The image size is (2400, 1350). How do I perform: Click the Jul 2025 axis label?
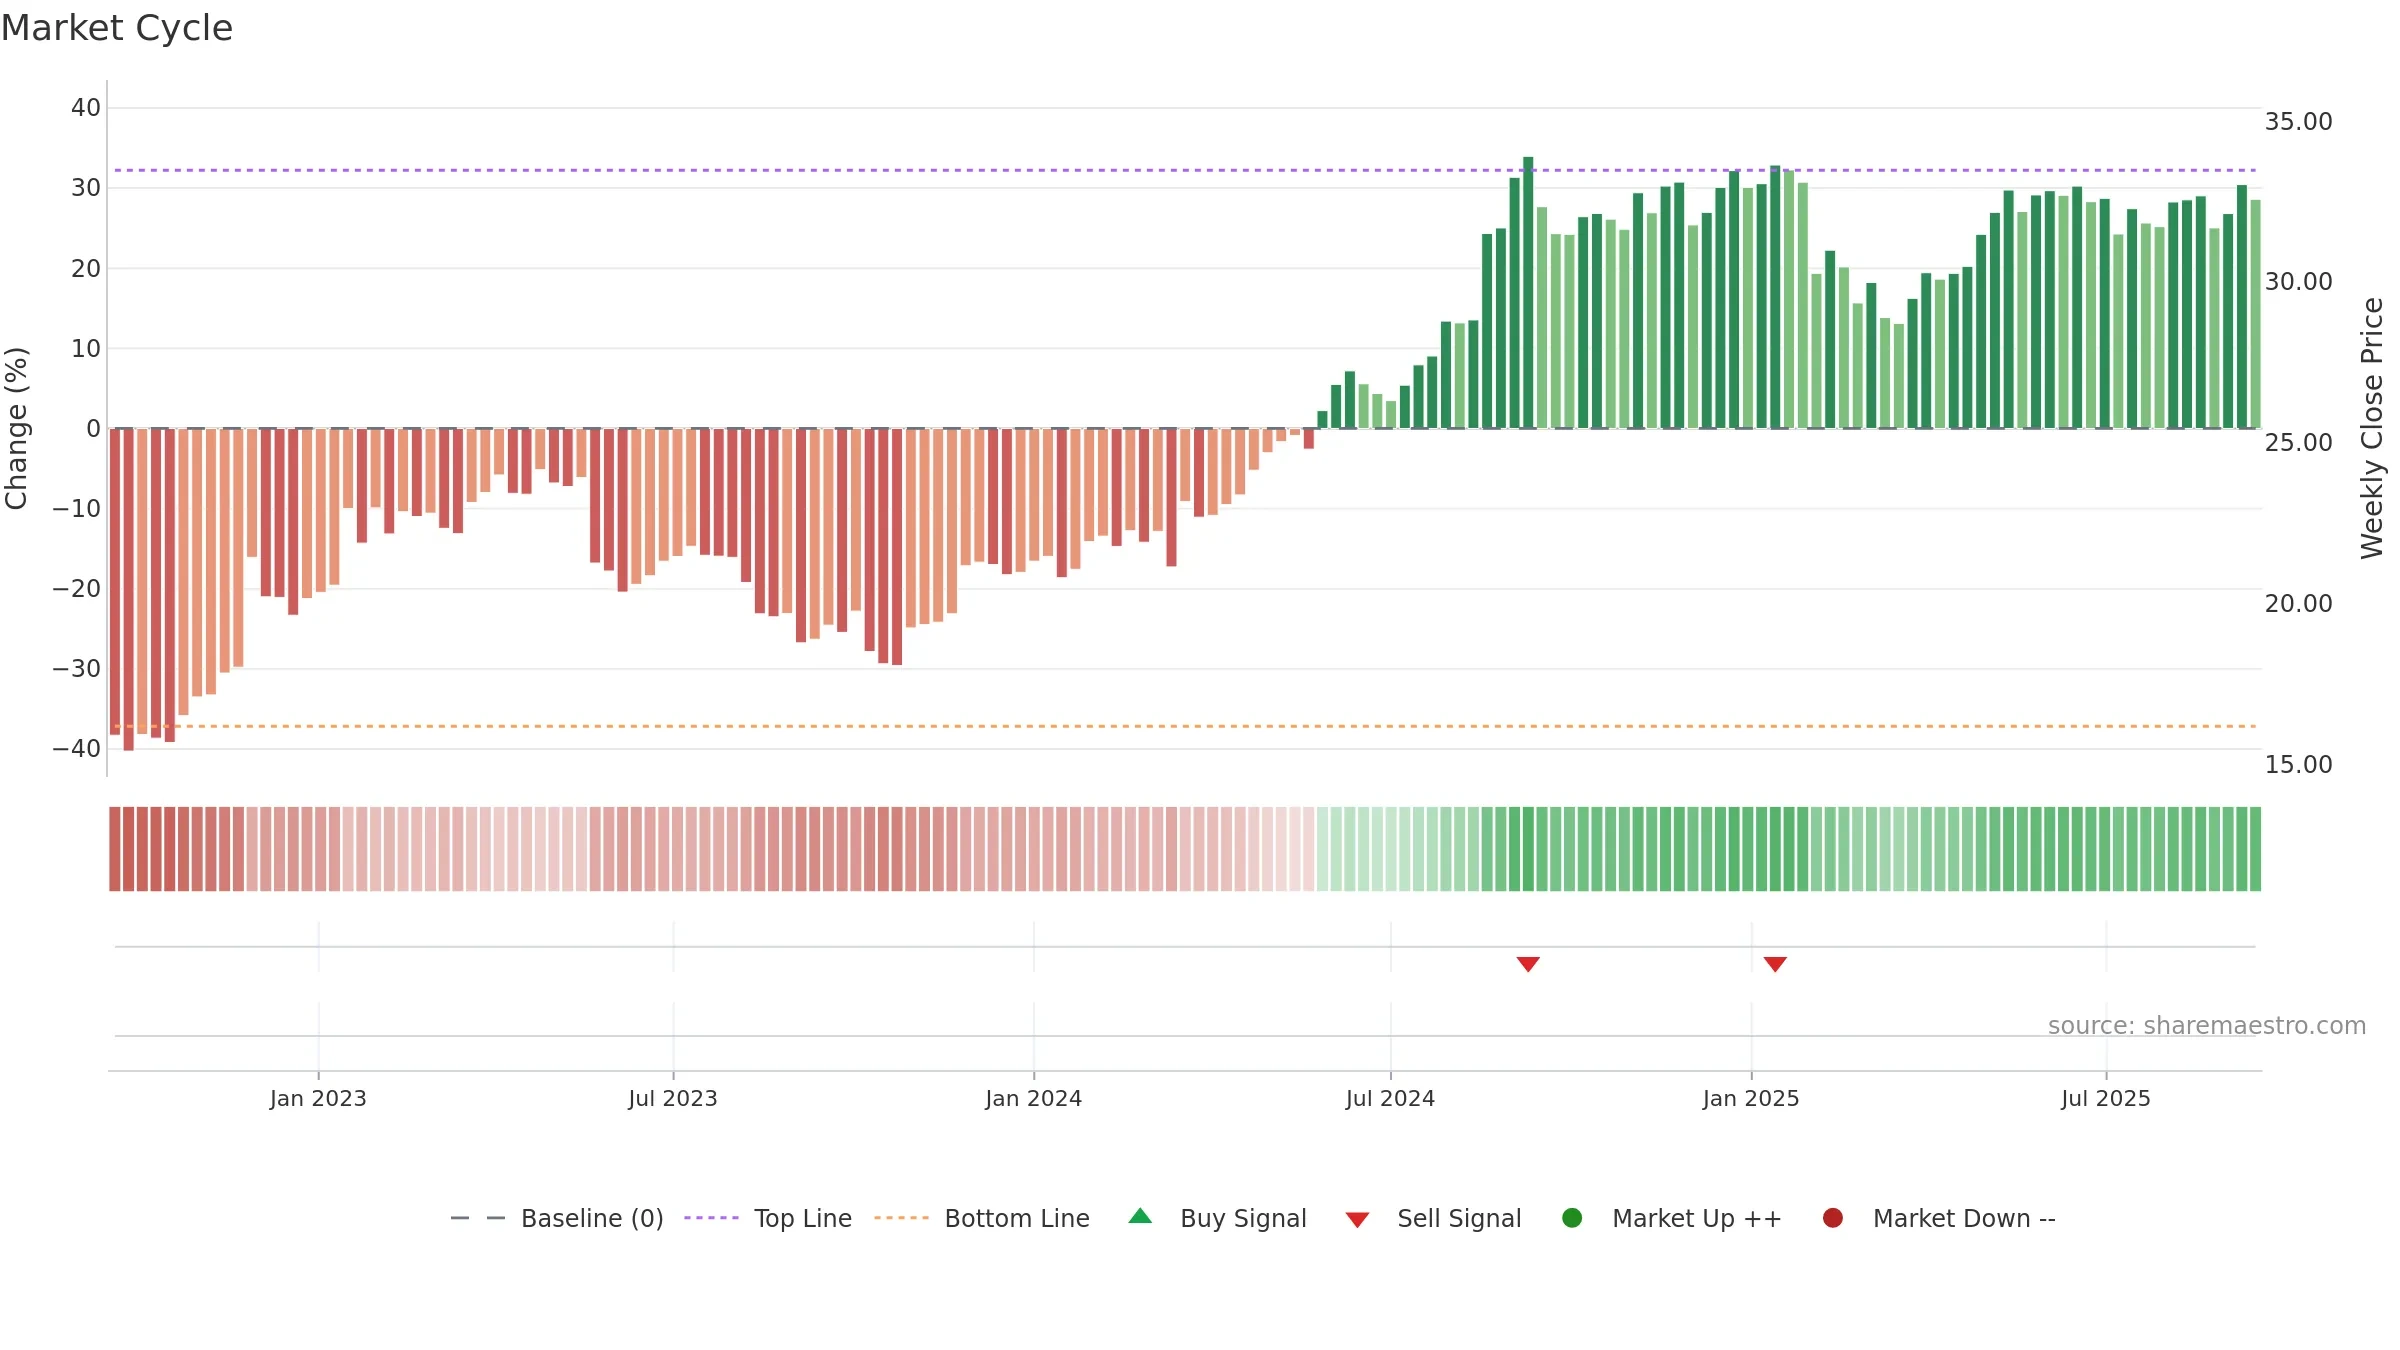2105,1098
